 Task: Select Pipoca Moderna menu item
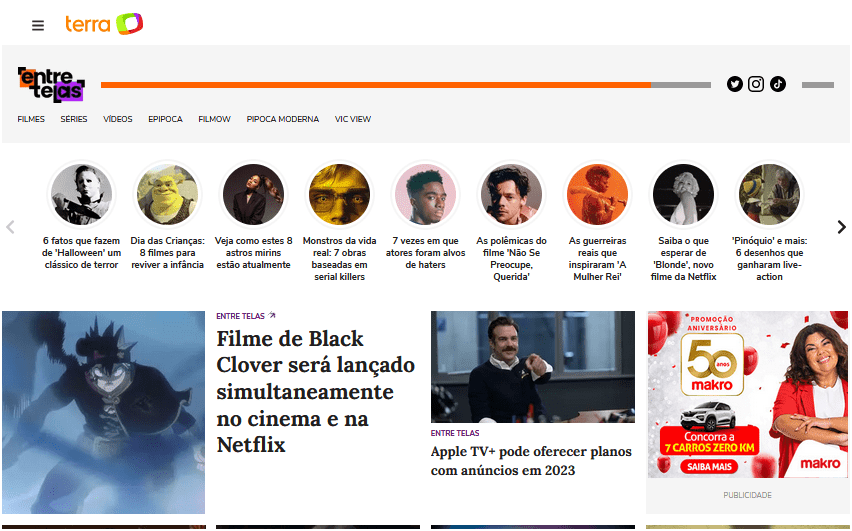point(283,119)
